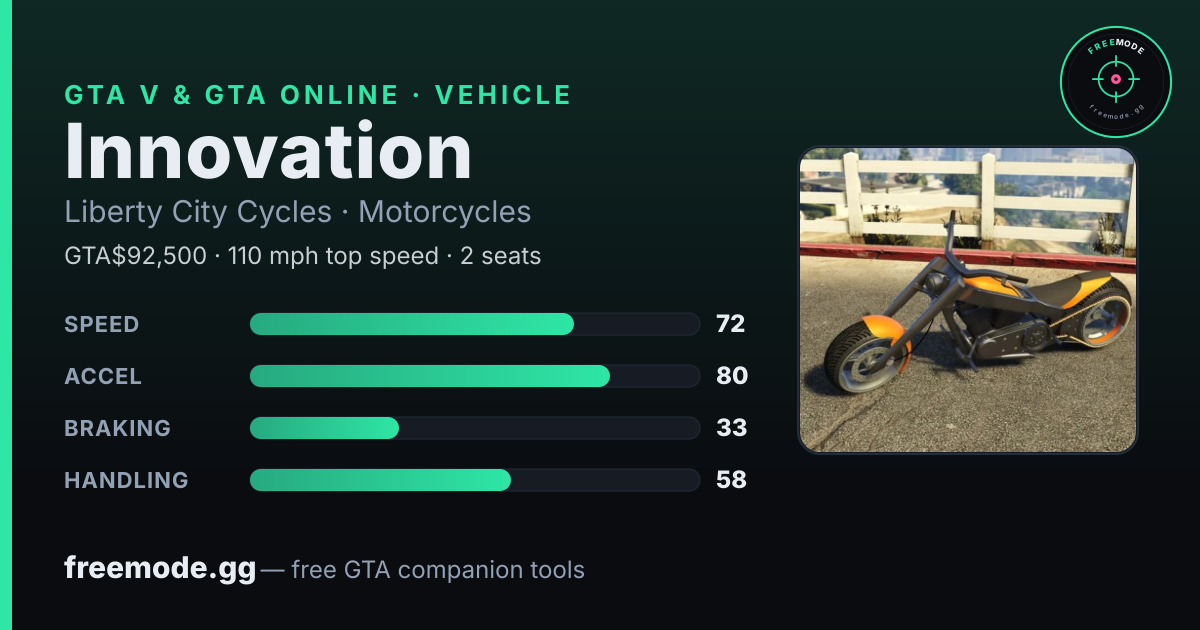This screenshot has width=1200, height=630.
Task: Click the HANDLING stat progress bar
Action: click(474, 480)
